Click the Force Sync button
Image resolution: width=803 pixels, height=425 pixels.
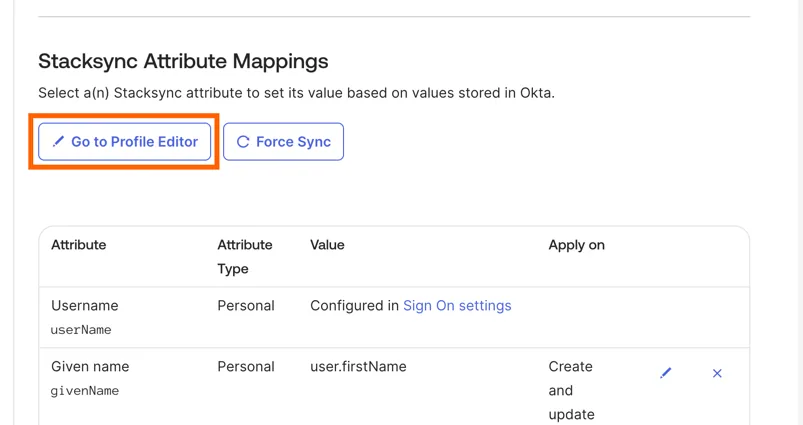point(283,142)
